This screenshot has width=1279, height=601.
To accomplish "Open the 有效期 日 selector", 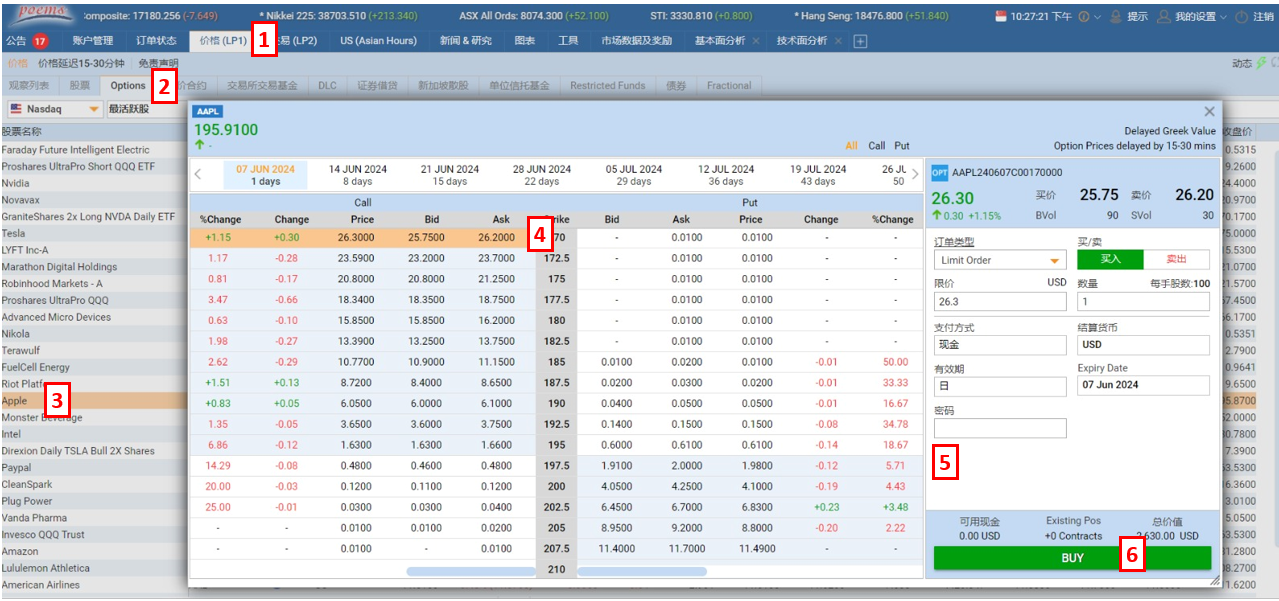I will pyautogui.click(x=1000, y=385).
